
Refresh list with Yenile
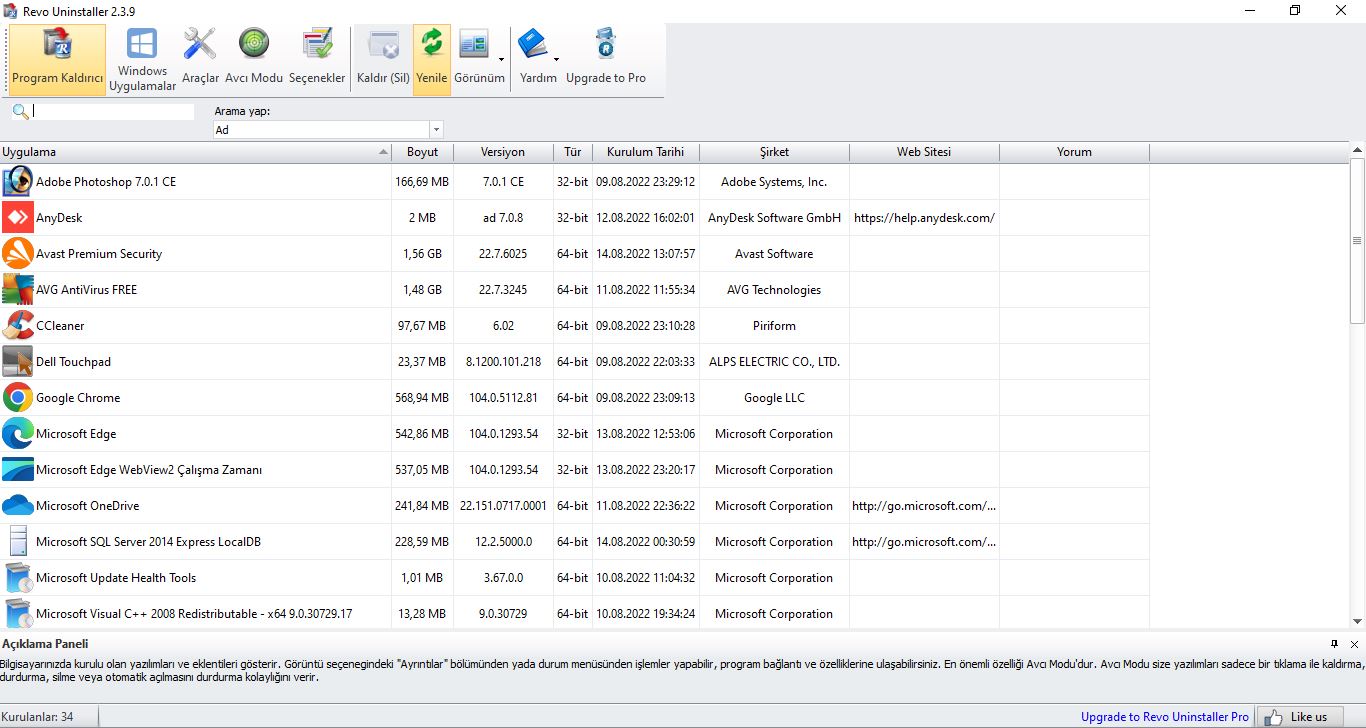coord(432,60)
